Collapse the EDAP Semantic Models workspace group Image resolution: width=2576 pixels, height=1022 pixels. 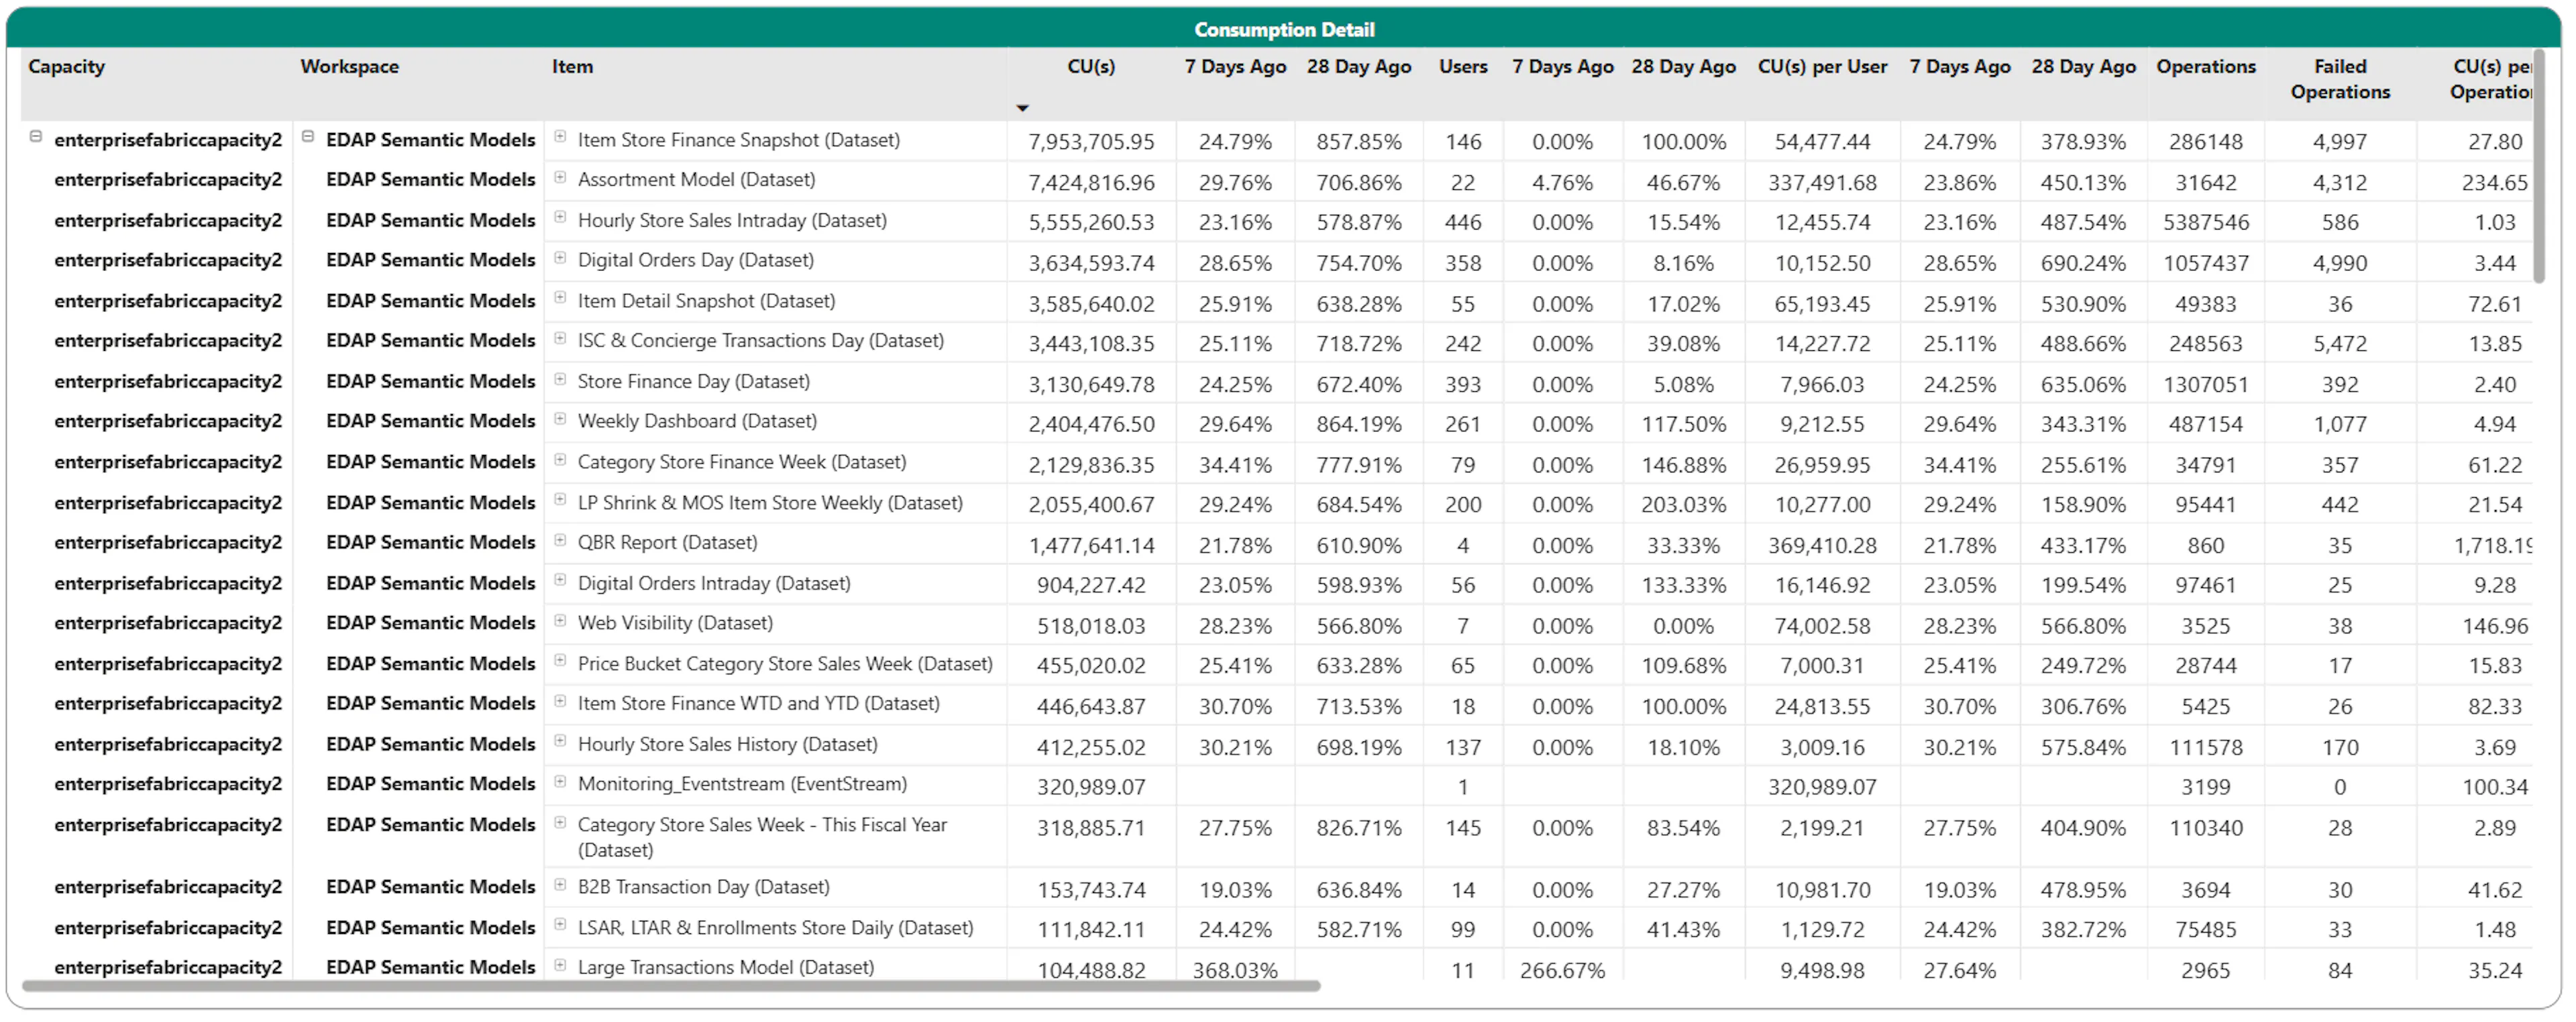(x=308, y=137)
